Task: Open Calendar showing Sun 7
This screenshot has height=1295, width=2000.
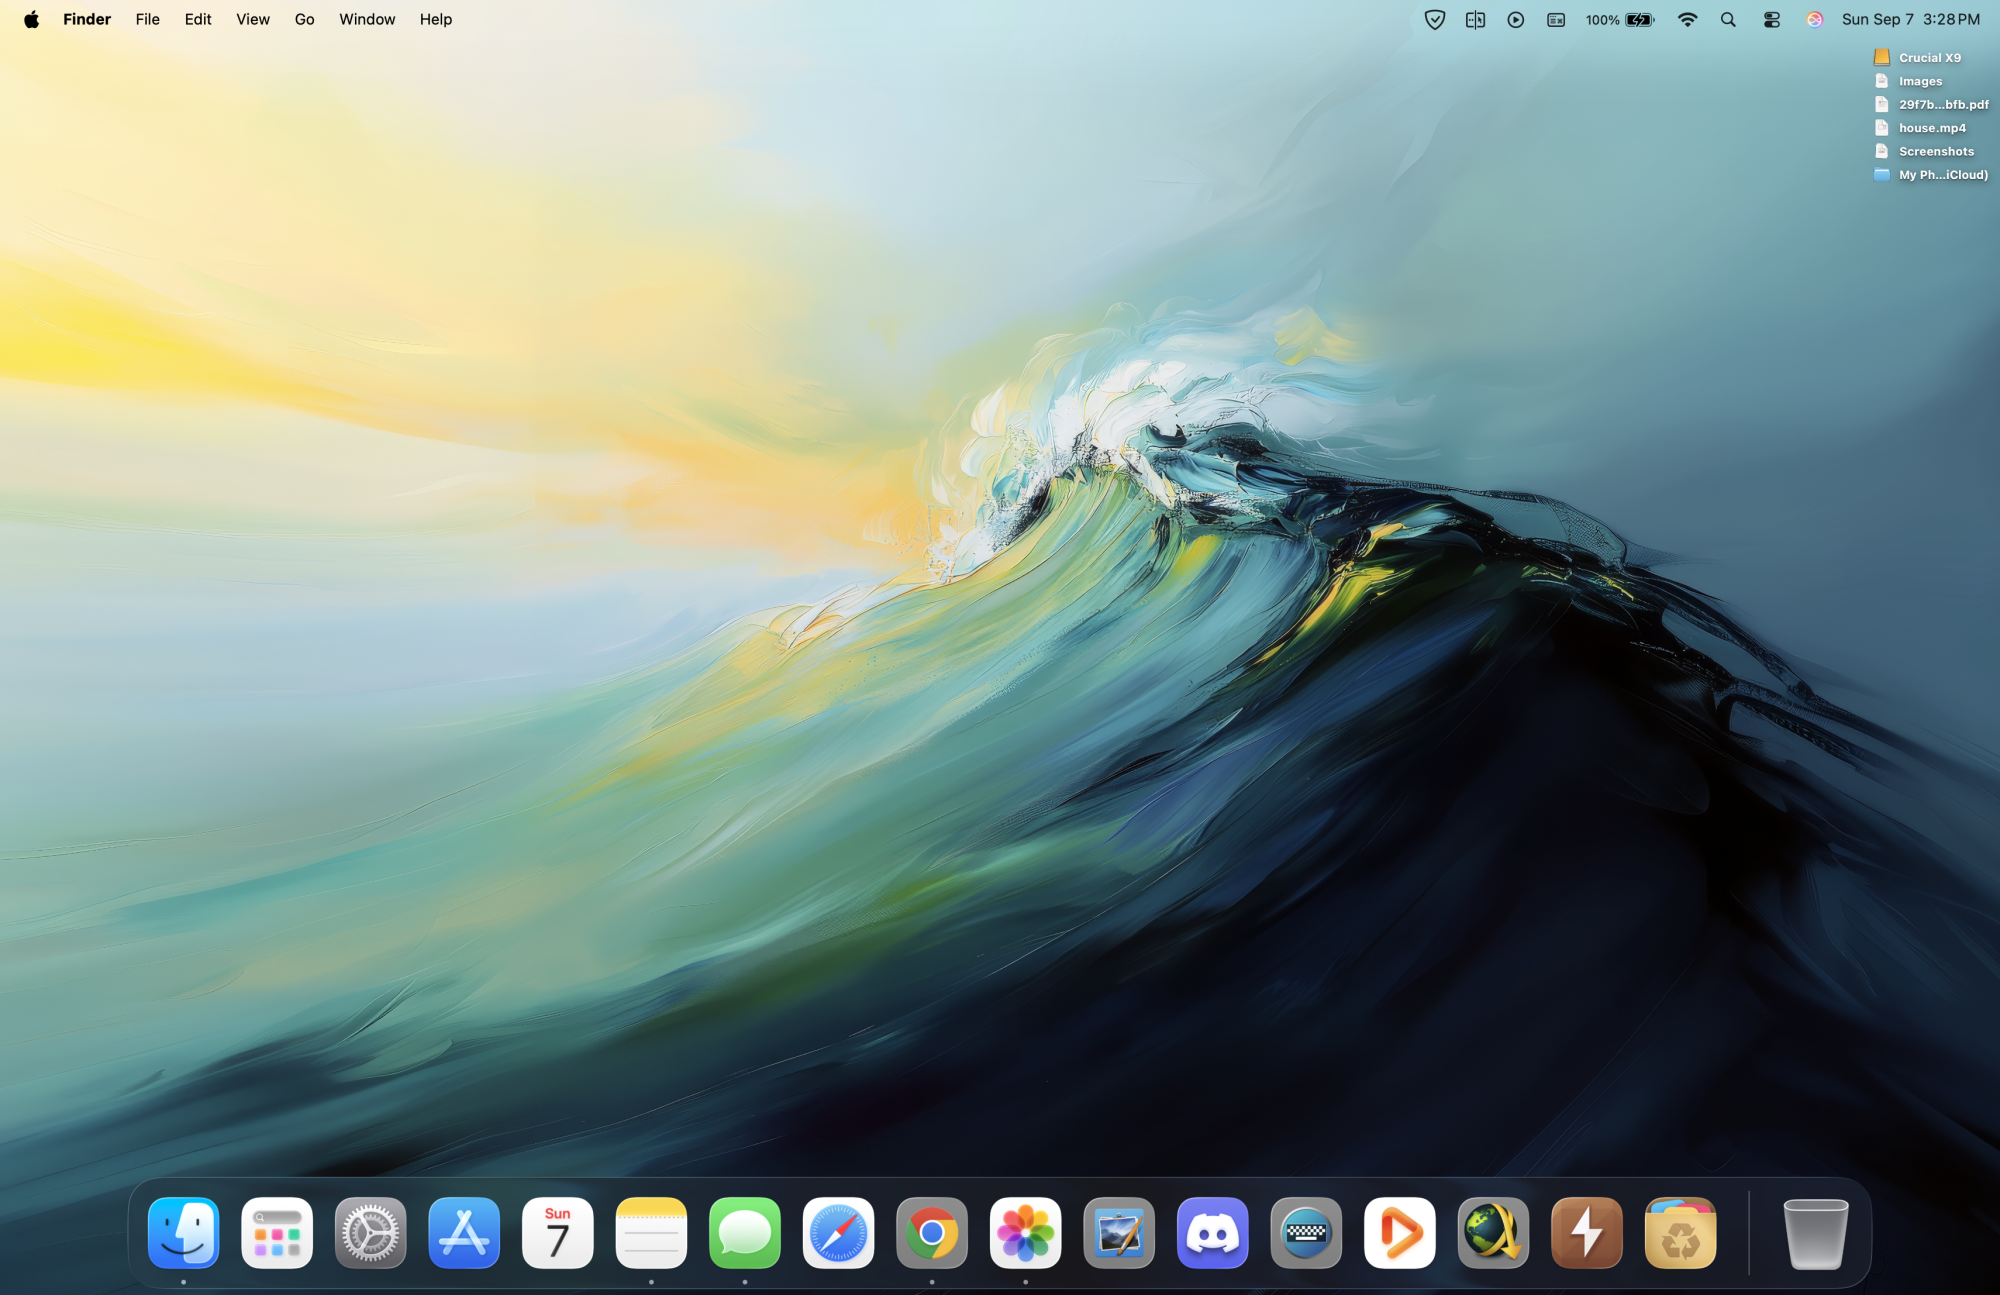Action: click(x=557, y=1232)
